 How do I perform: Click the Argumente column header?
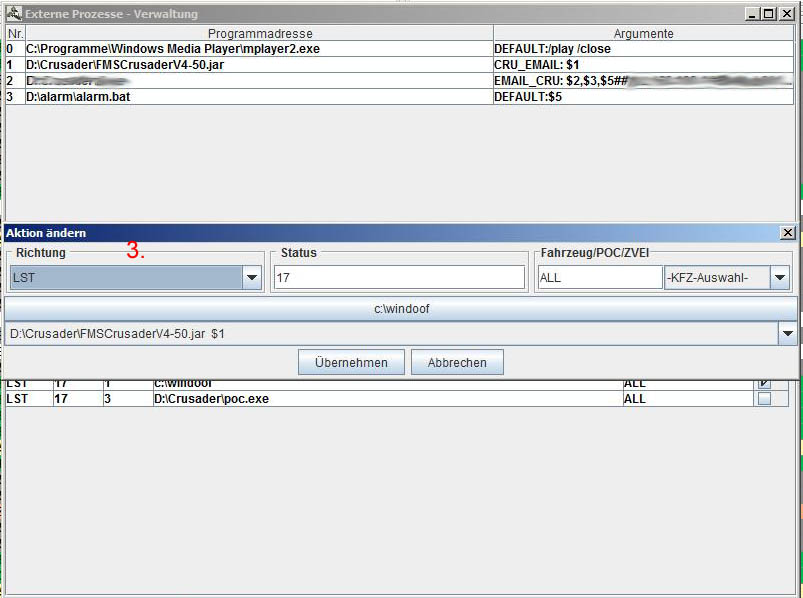click(643, 33)
